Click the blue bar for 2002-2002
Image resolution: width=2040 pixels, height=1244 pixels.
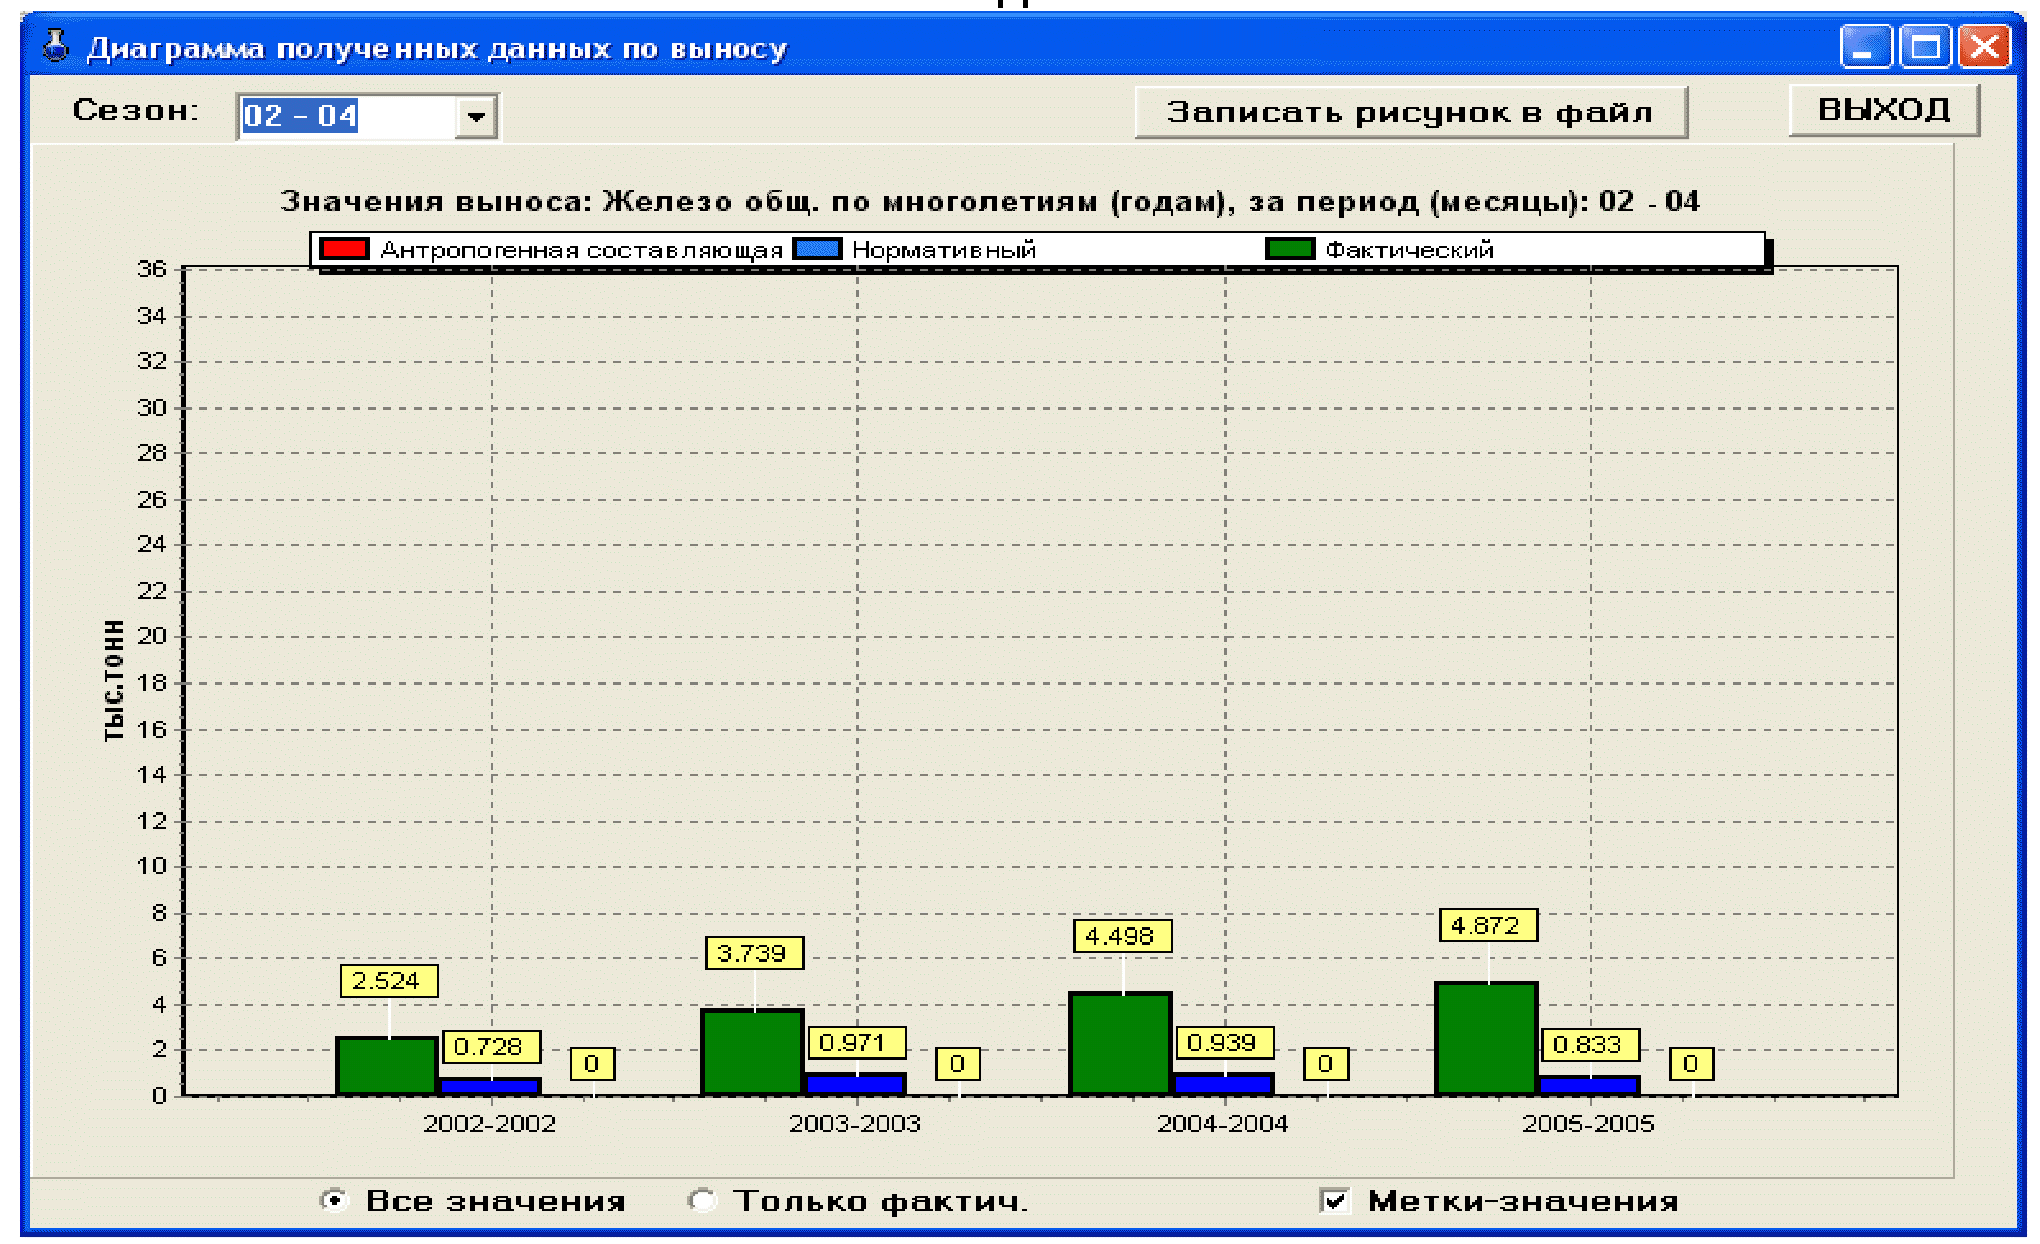click(x=490, y=1086)
